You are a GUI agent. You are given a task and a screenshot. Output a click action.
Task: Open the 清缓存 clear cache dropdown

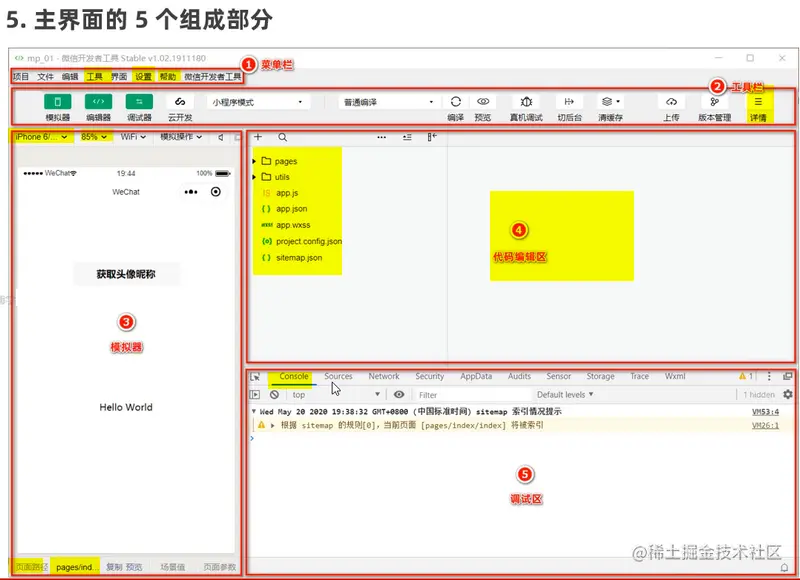click(610, 102)
